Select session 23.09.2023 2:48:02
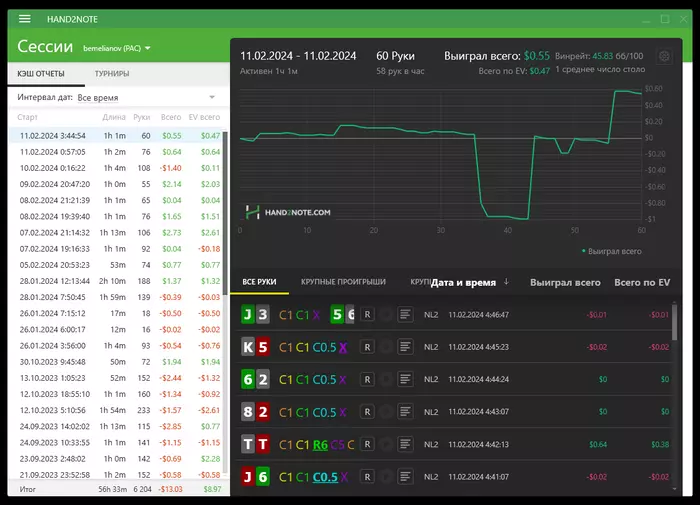The height and width of the screenshot is (505, 700). click(x=115, y=459)
